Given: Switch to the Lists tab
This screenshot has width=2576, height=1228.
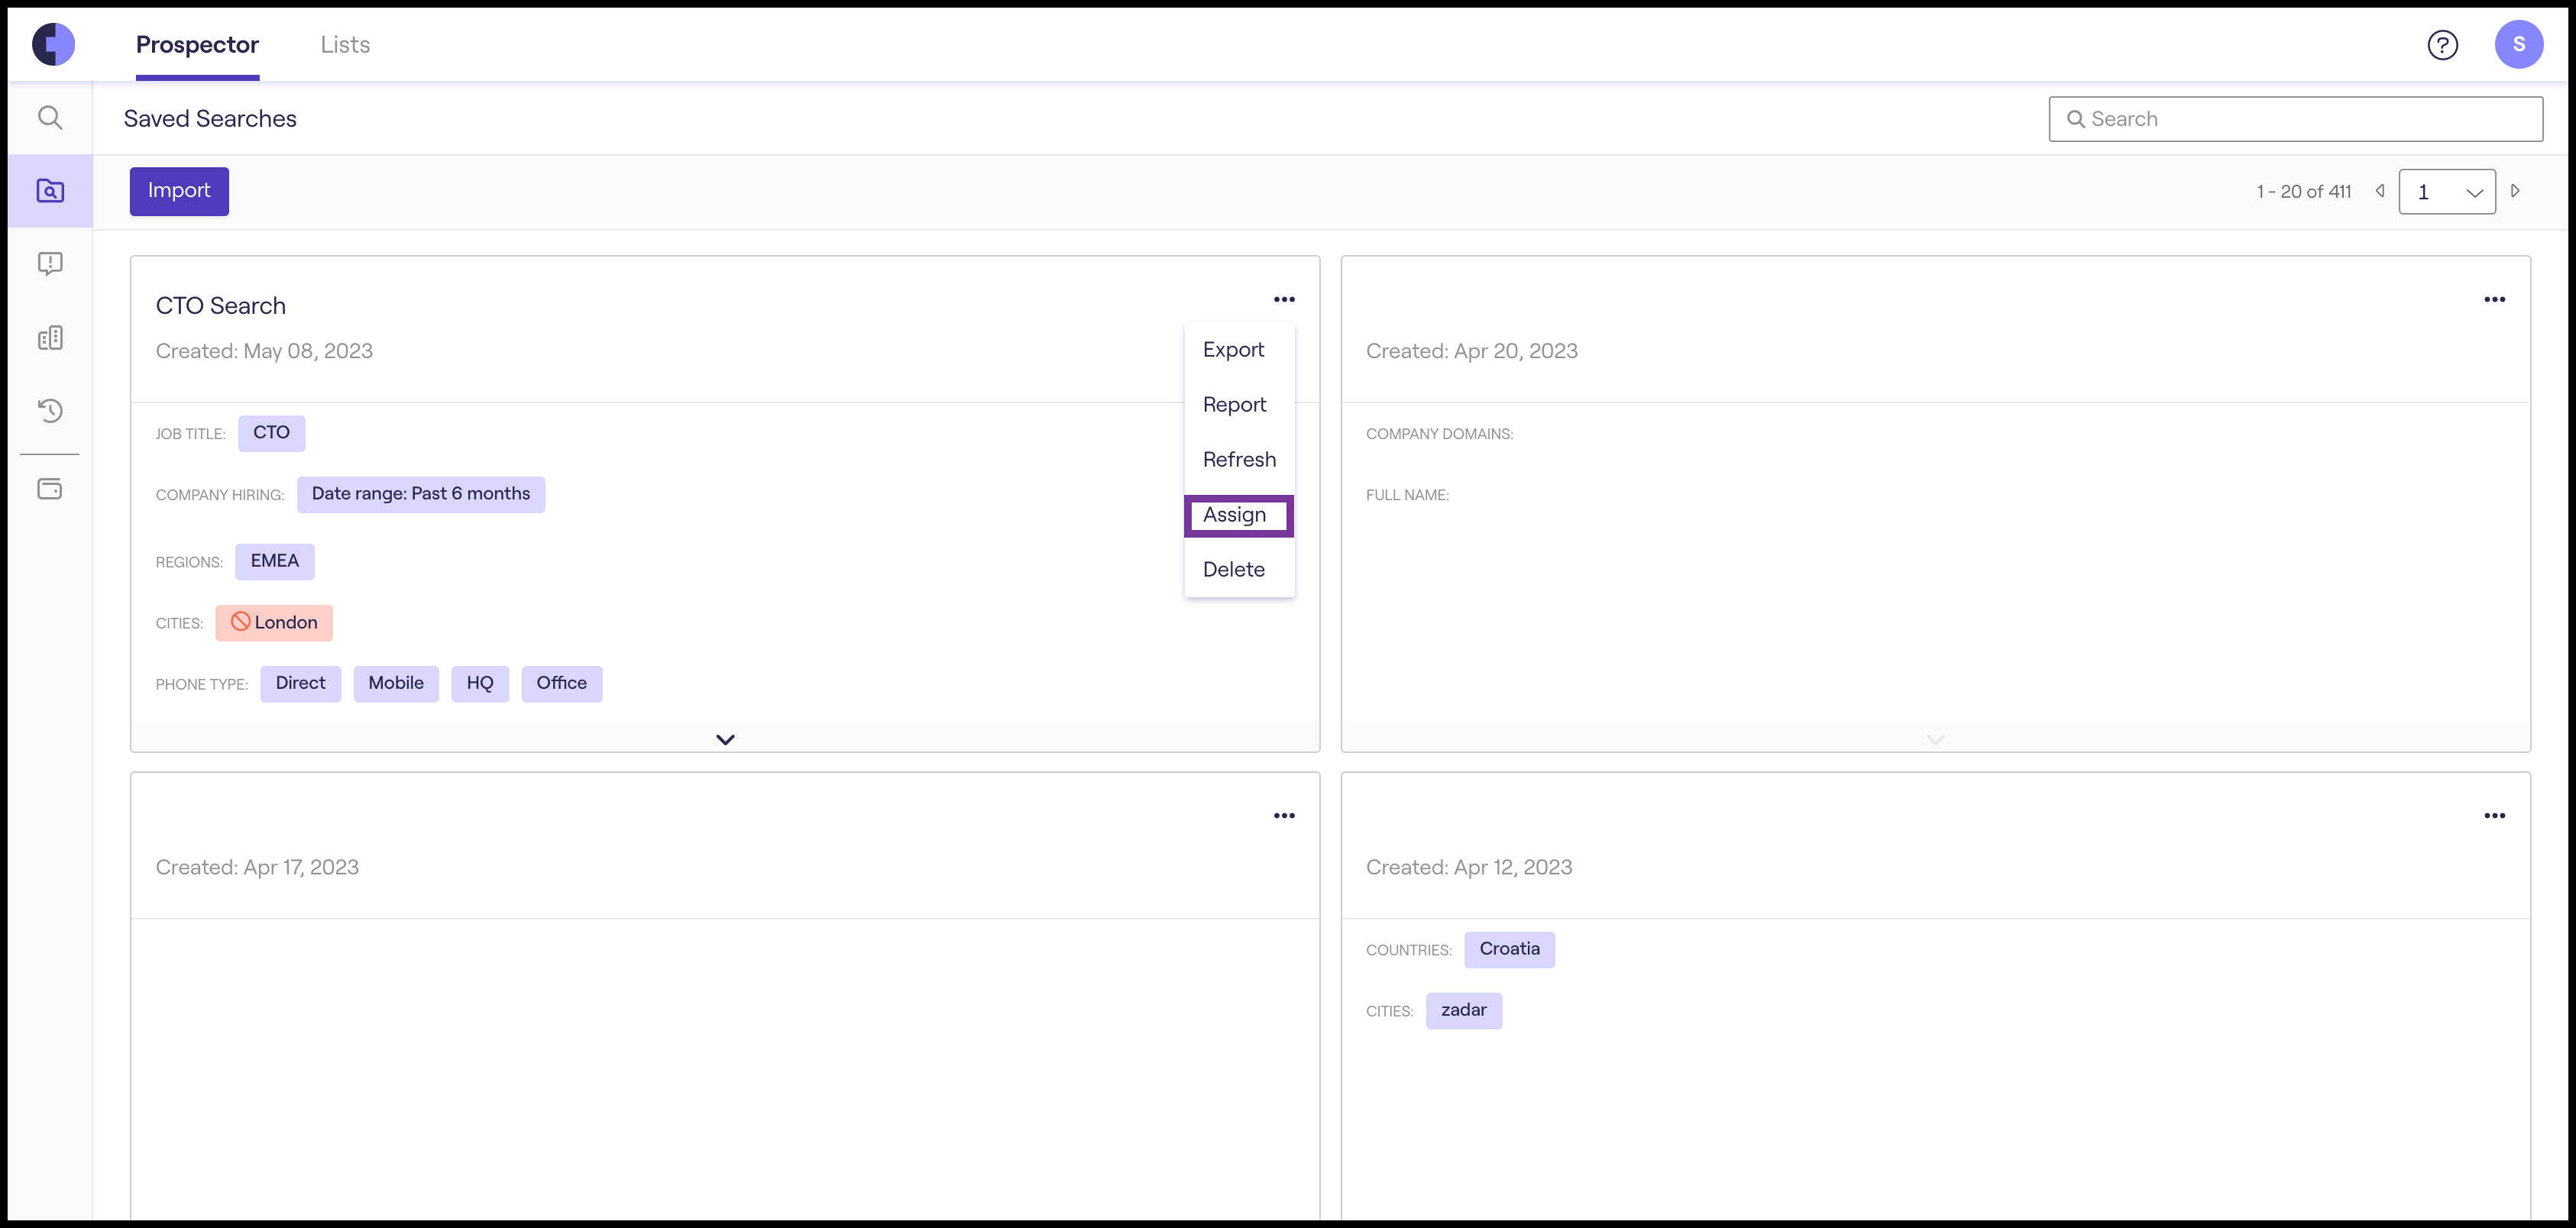Looking at the screenshot, I should pos(345,45).
